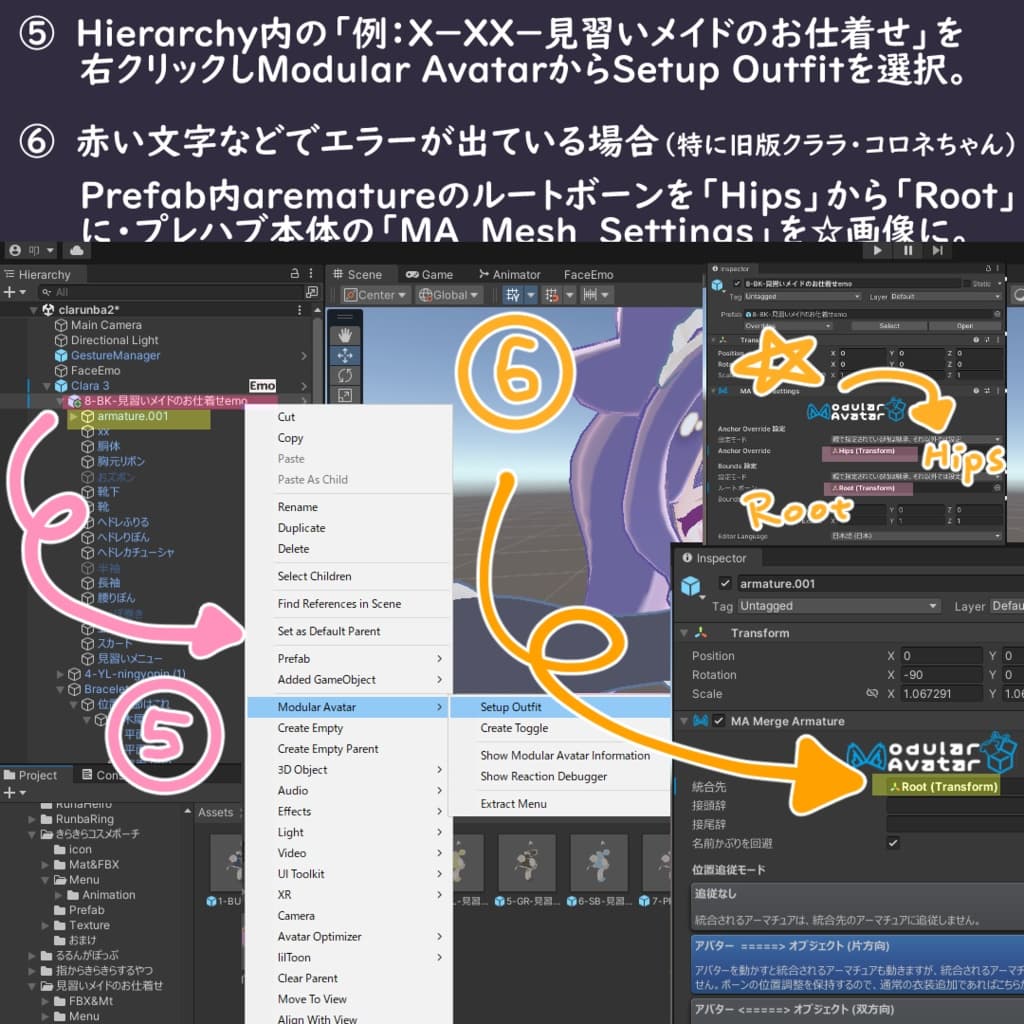Collapse the MA Merge Armature component
The width and height of the screenshot is (1024, 1024).
684,721
